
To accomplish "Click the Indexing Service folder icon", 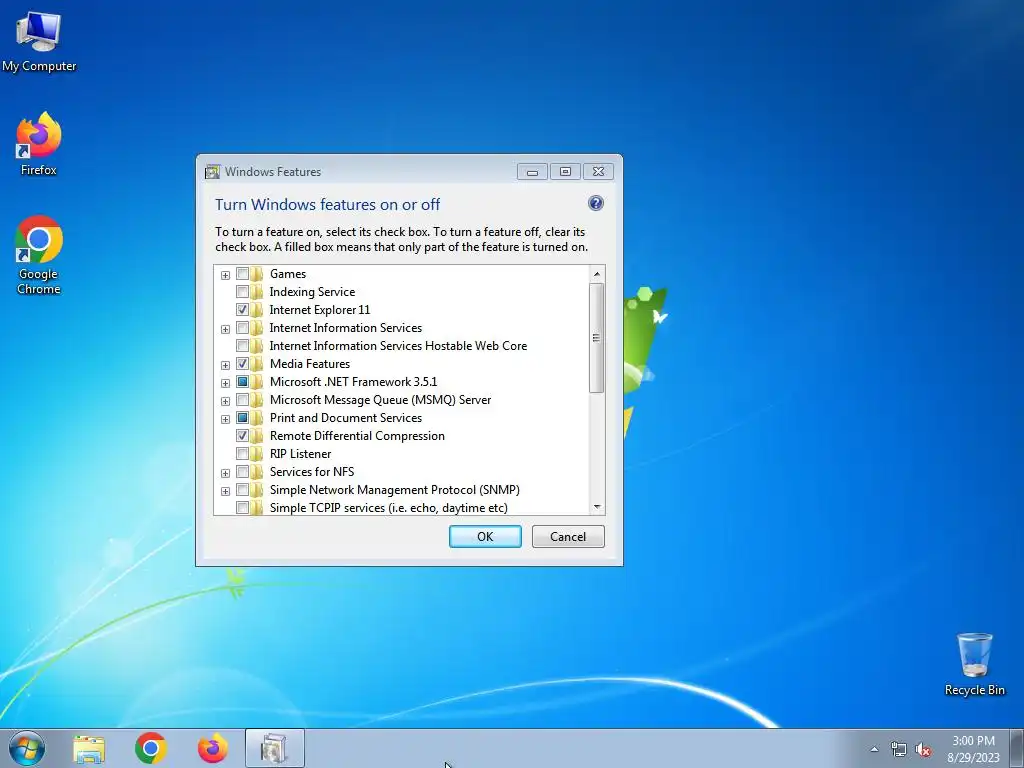I will pos(257,292).
